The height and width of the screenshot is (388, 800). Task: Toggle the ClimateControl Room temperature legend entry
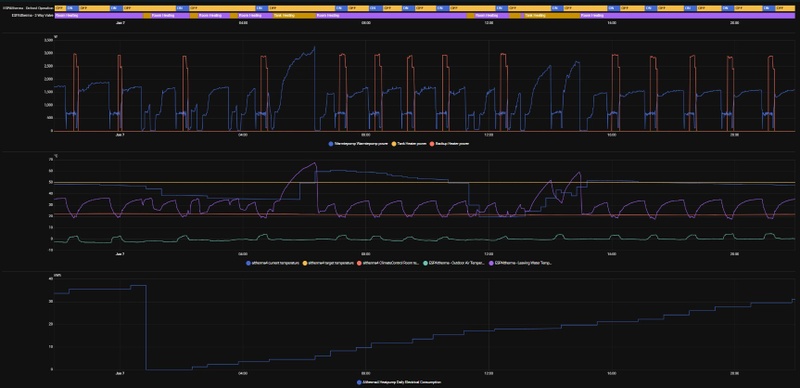[388, 263]
